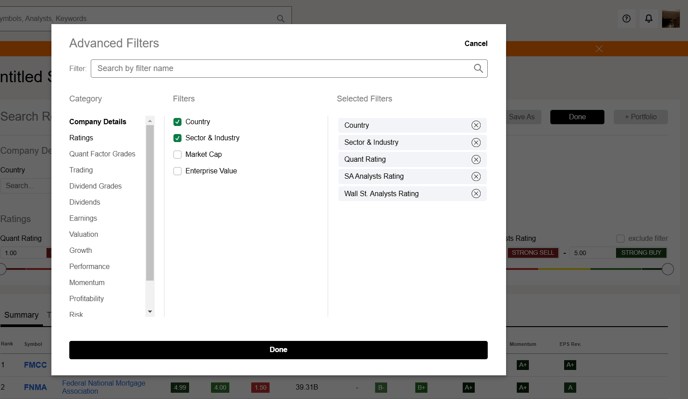
Task: Remove SA Analysts Rating selected filter
Action: click(476, 176)
